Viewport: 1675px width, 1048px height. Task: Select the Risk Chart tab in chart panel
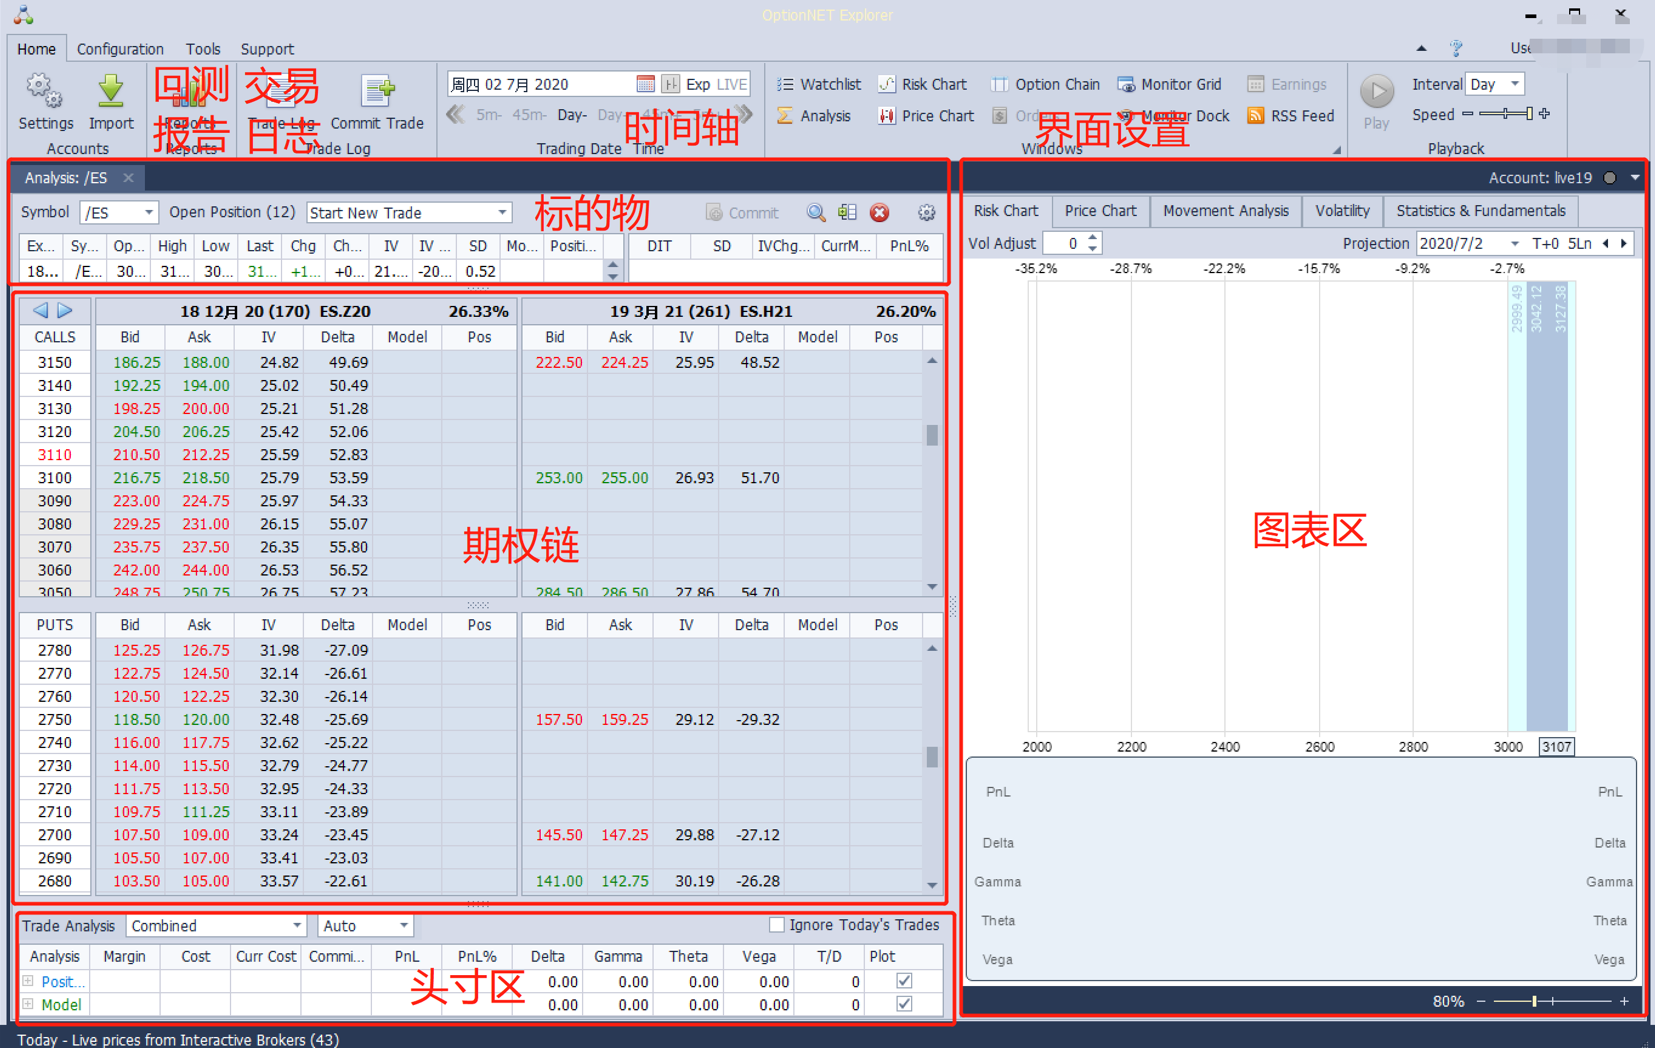(1006, 211)
